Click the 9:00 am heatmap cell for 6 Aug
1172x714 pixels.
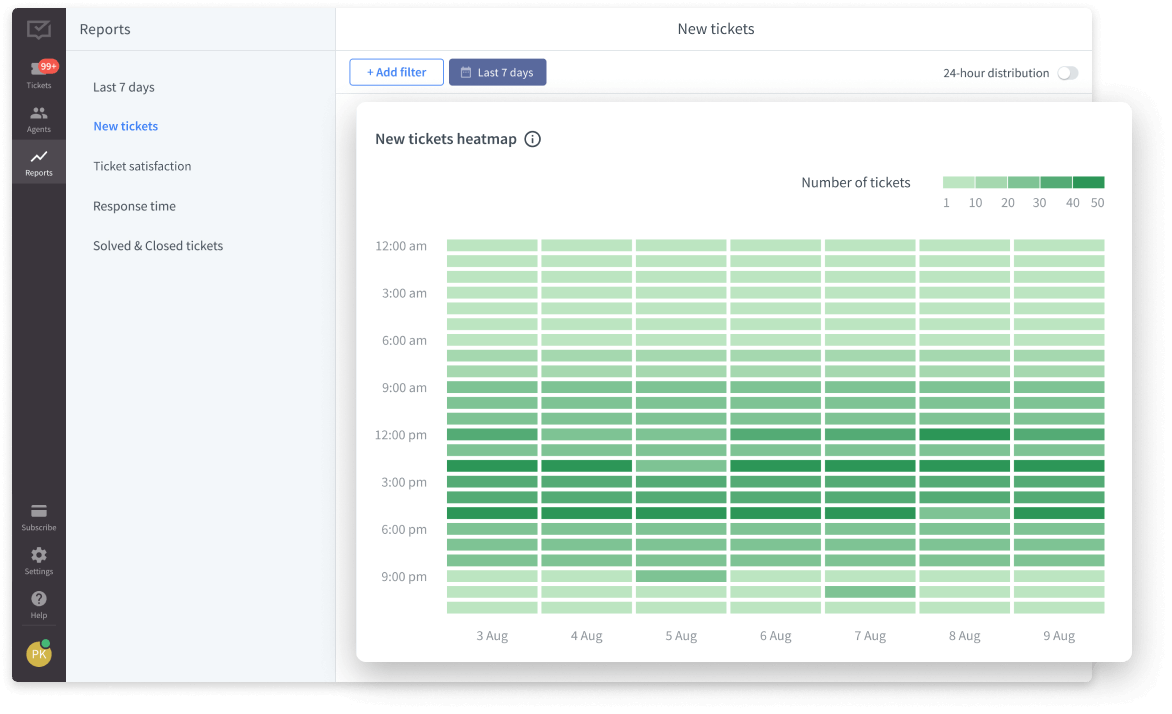pyautogui.click(x=775, y=387)
